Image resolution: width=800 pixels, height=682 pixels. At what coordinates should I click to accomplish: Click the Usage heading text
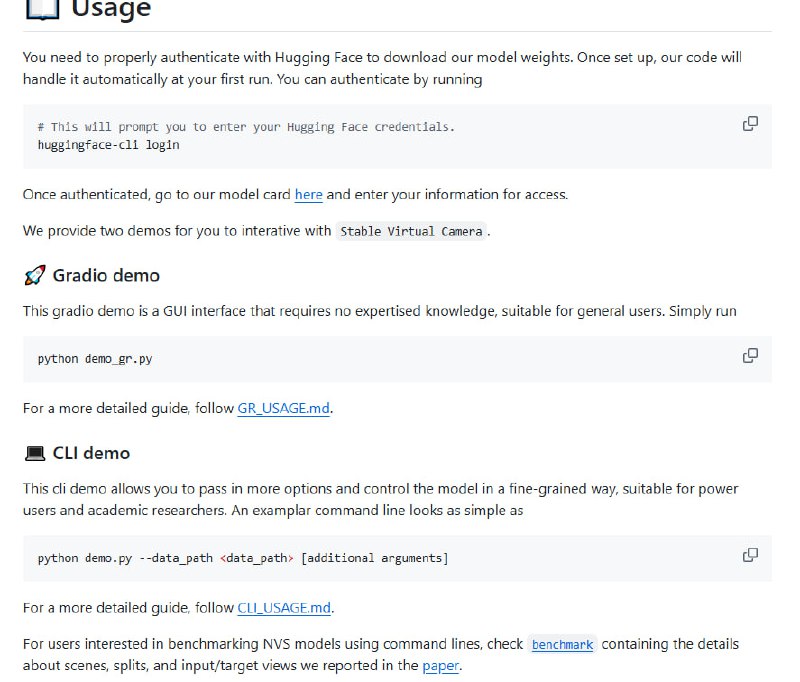coord(110,8)
